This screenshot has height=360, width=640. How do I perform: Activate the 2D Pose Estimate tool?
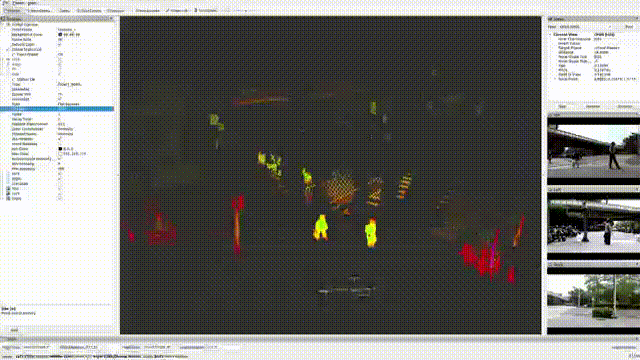[147, 11]
